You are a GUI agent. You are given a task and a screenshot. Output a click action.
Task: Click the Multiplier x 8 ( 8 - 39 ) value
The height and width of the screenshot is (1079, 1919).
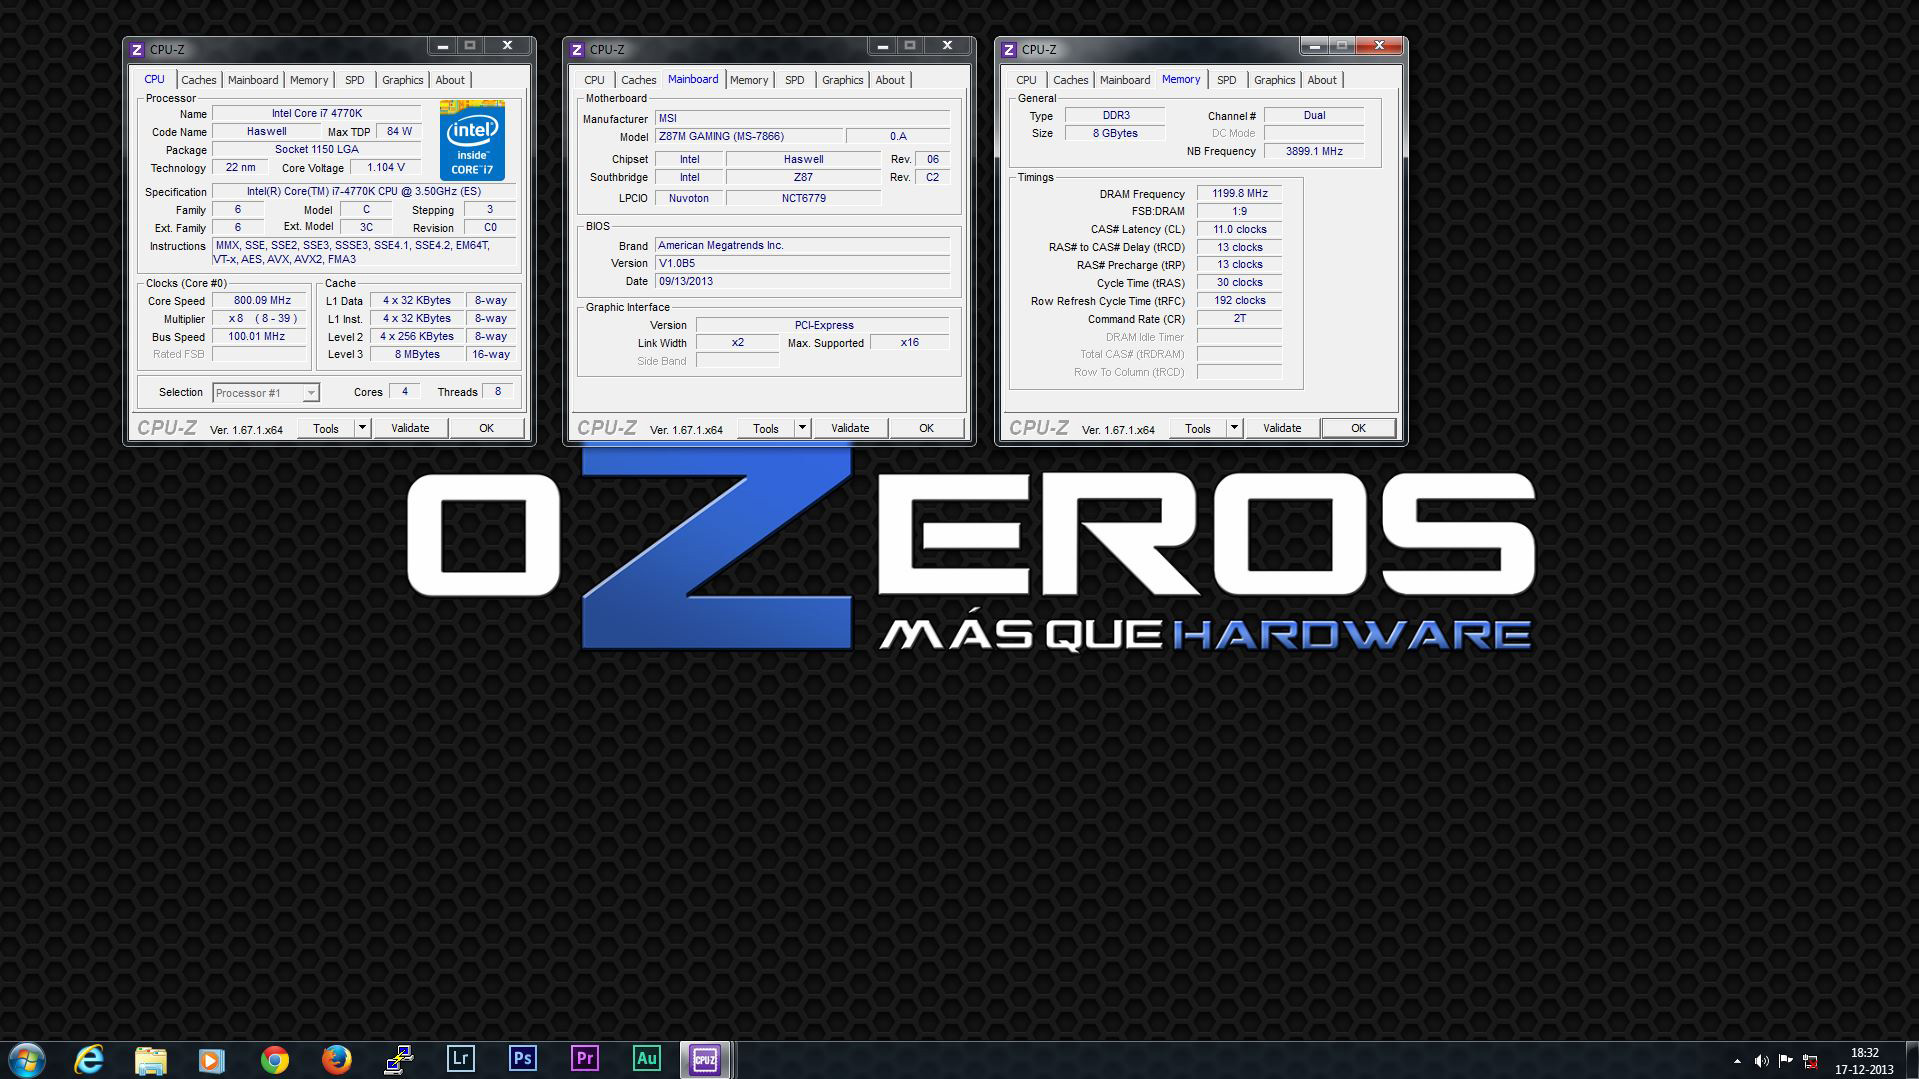point(260,319)
